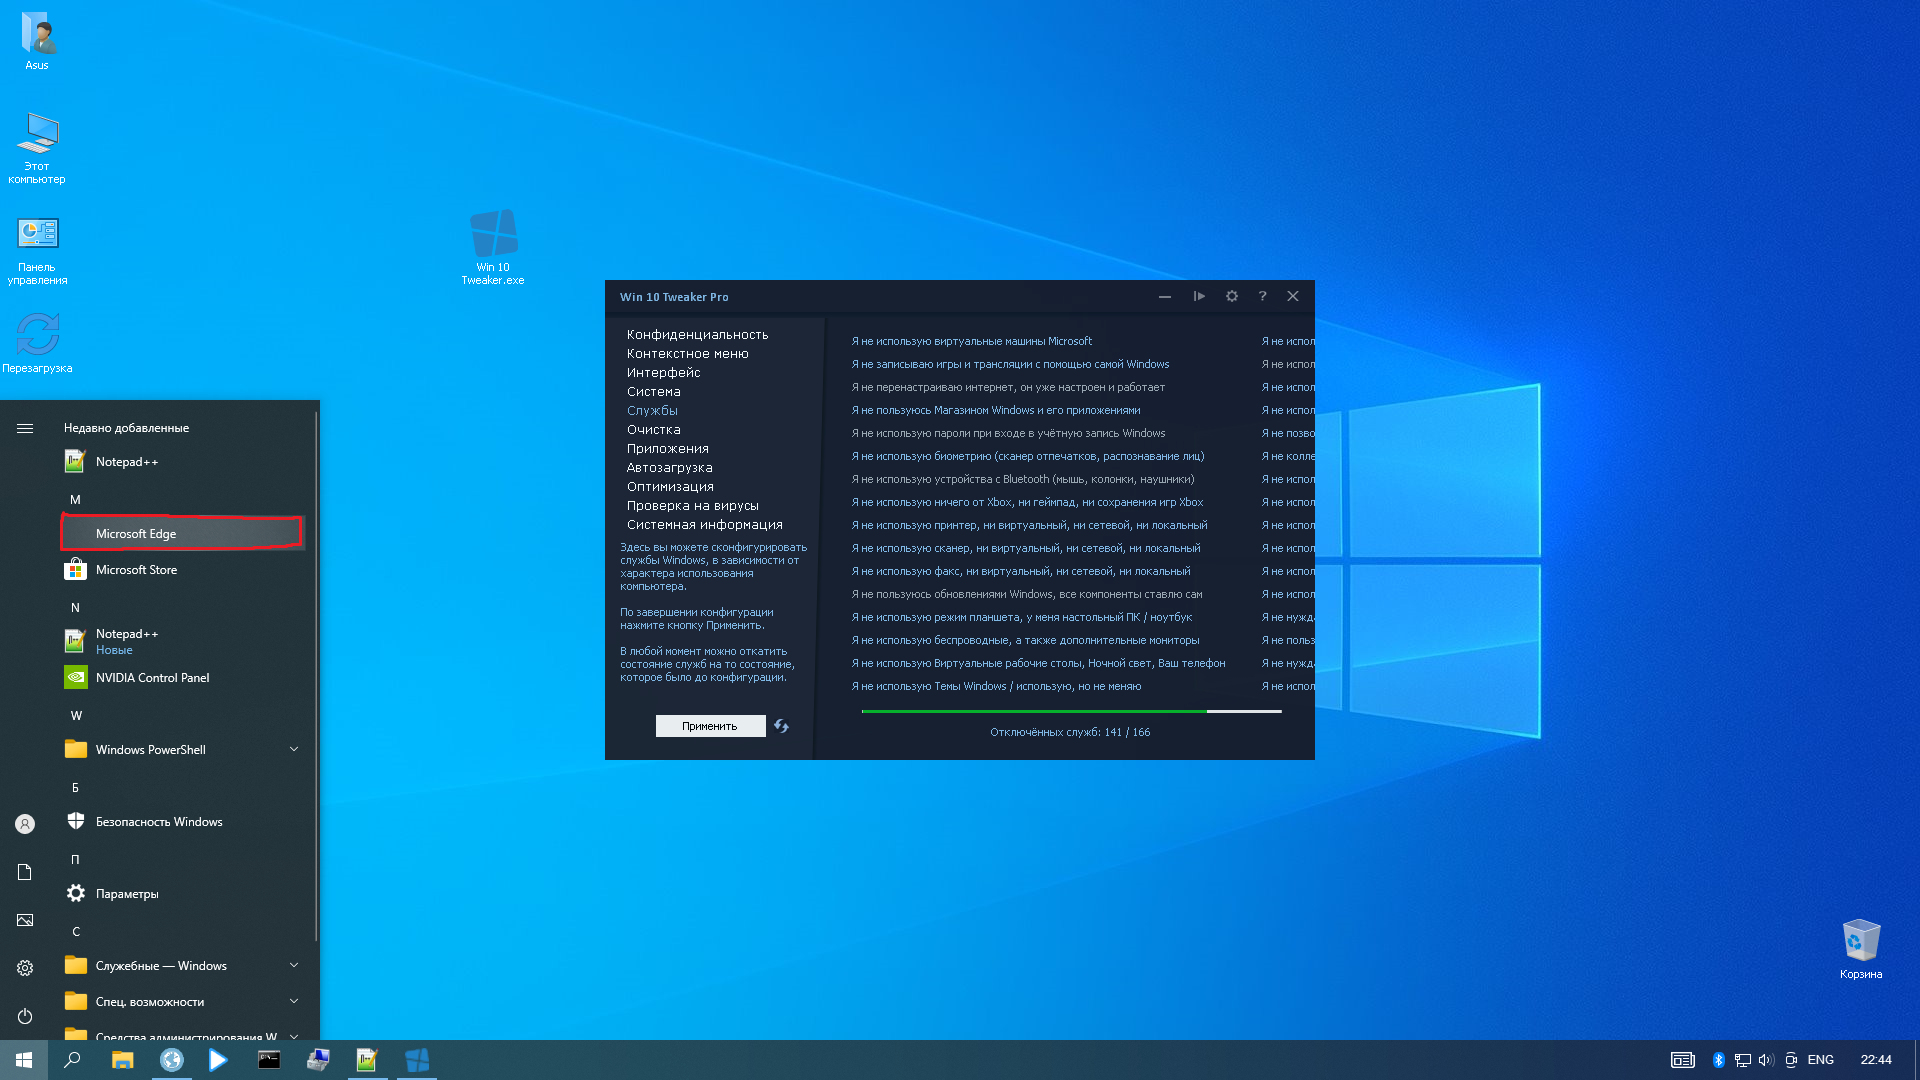1920x1080 pixels.
Task: Open the Контекстное меню section
Action: (x=688, y=354)
